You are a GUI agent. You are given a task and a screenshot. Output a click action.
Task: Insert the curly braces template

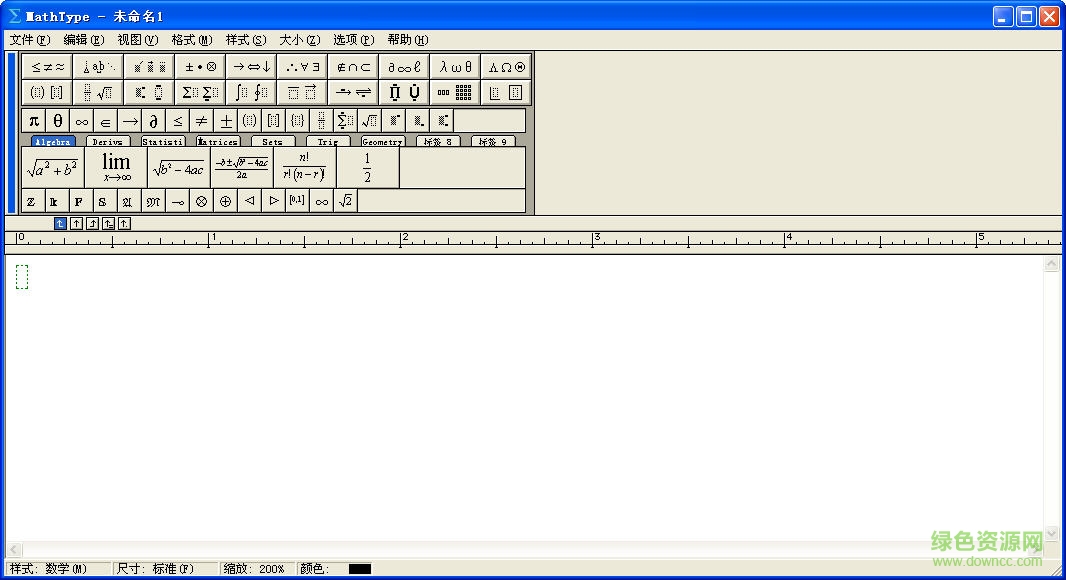pos(297,121)
